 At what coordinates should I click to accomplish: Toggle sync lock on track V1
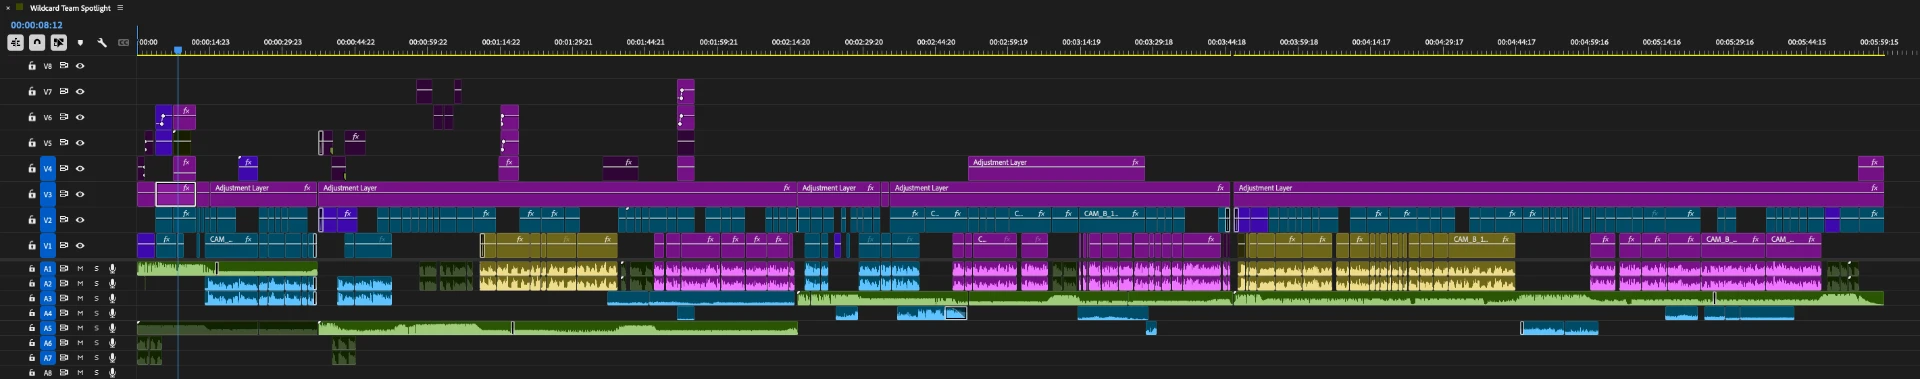[x=64, y=245]
